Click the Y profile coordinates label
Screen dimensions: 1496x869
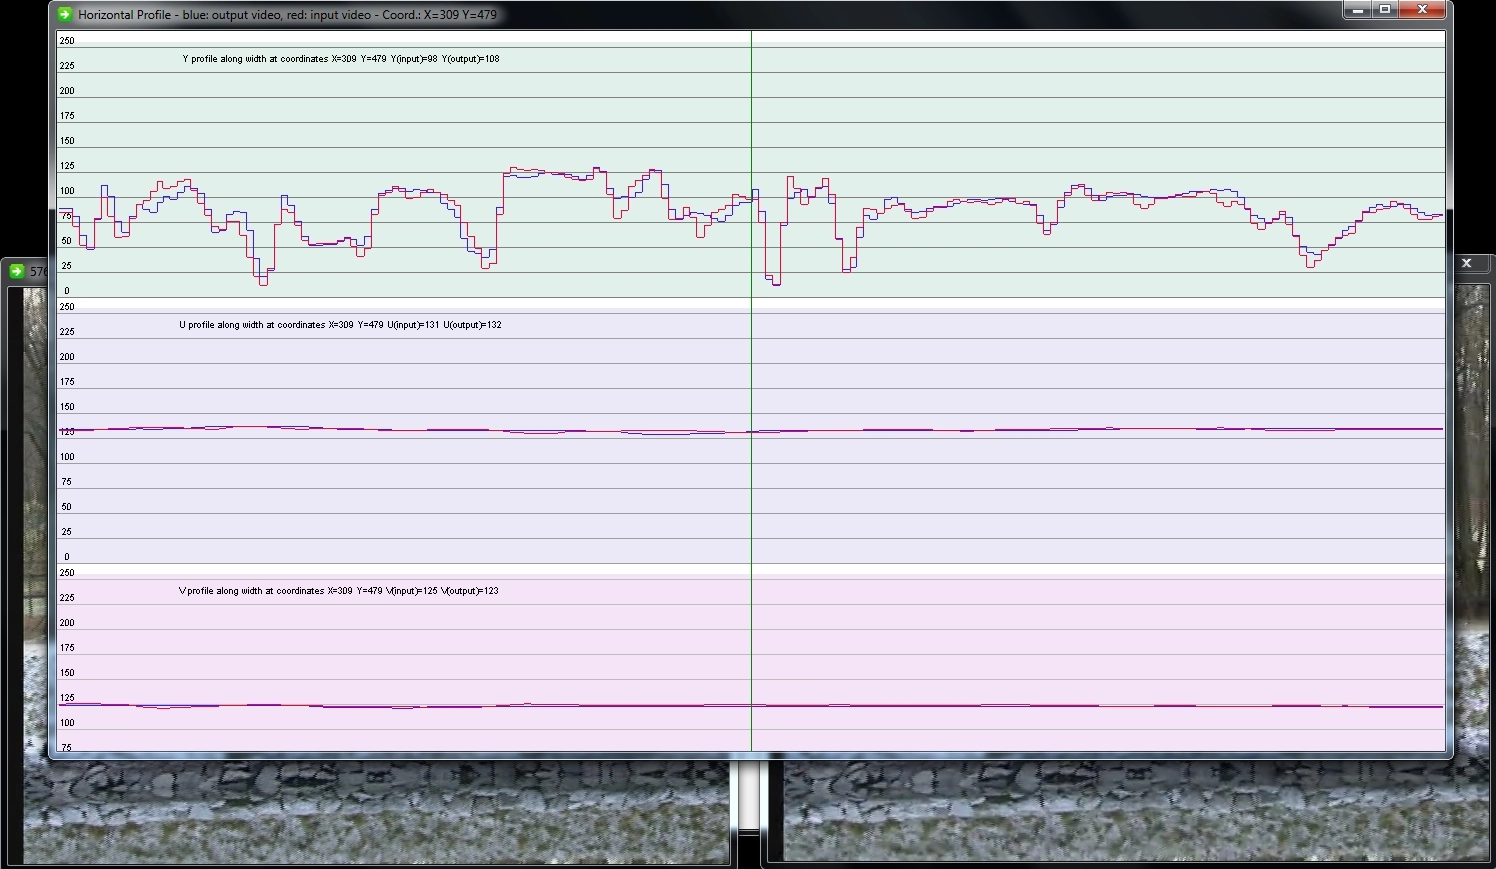[x=340, y=59]
